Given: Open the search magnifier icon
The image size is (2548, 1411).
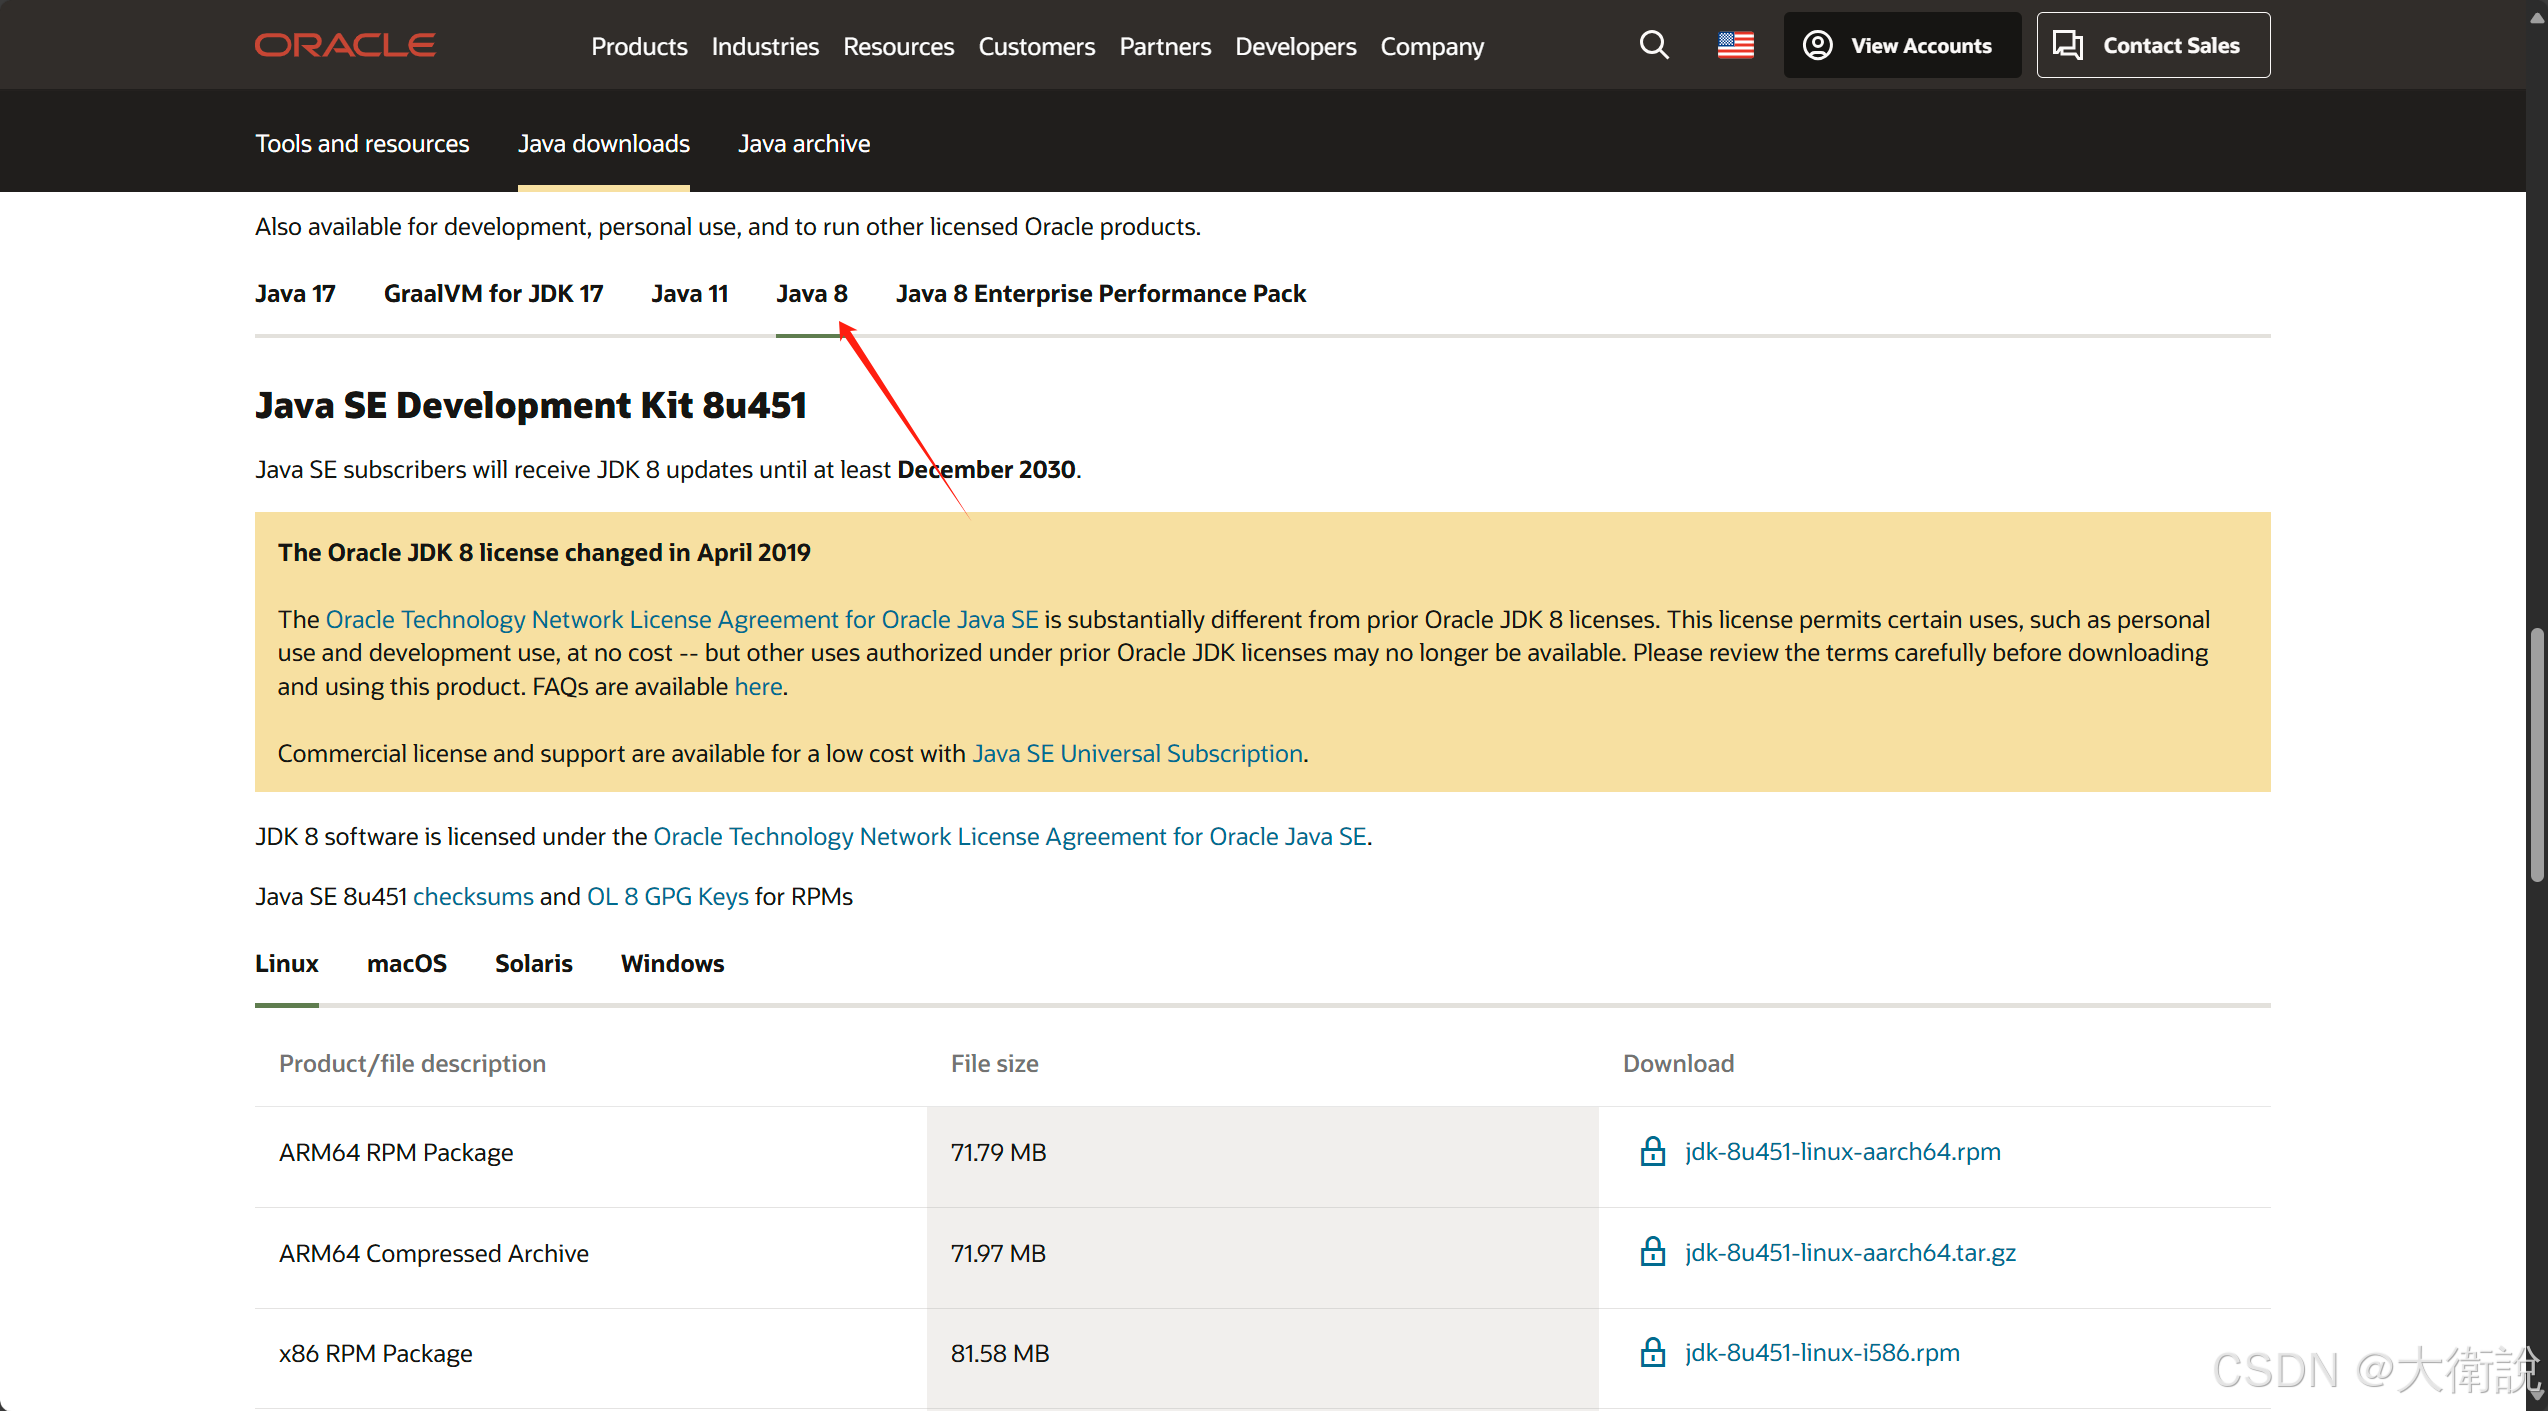Looking at the screenshot, I should pos(1654,45).
